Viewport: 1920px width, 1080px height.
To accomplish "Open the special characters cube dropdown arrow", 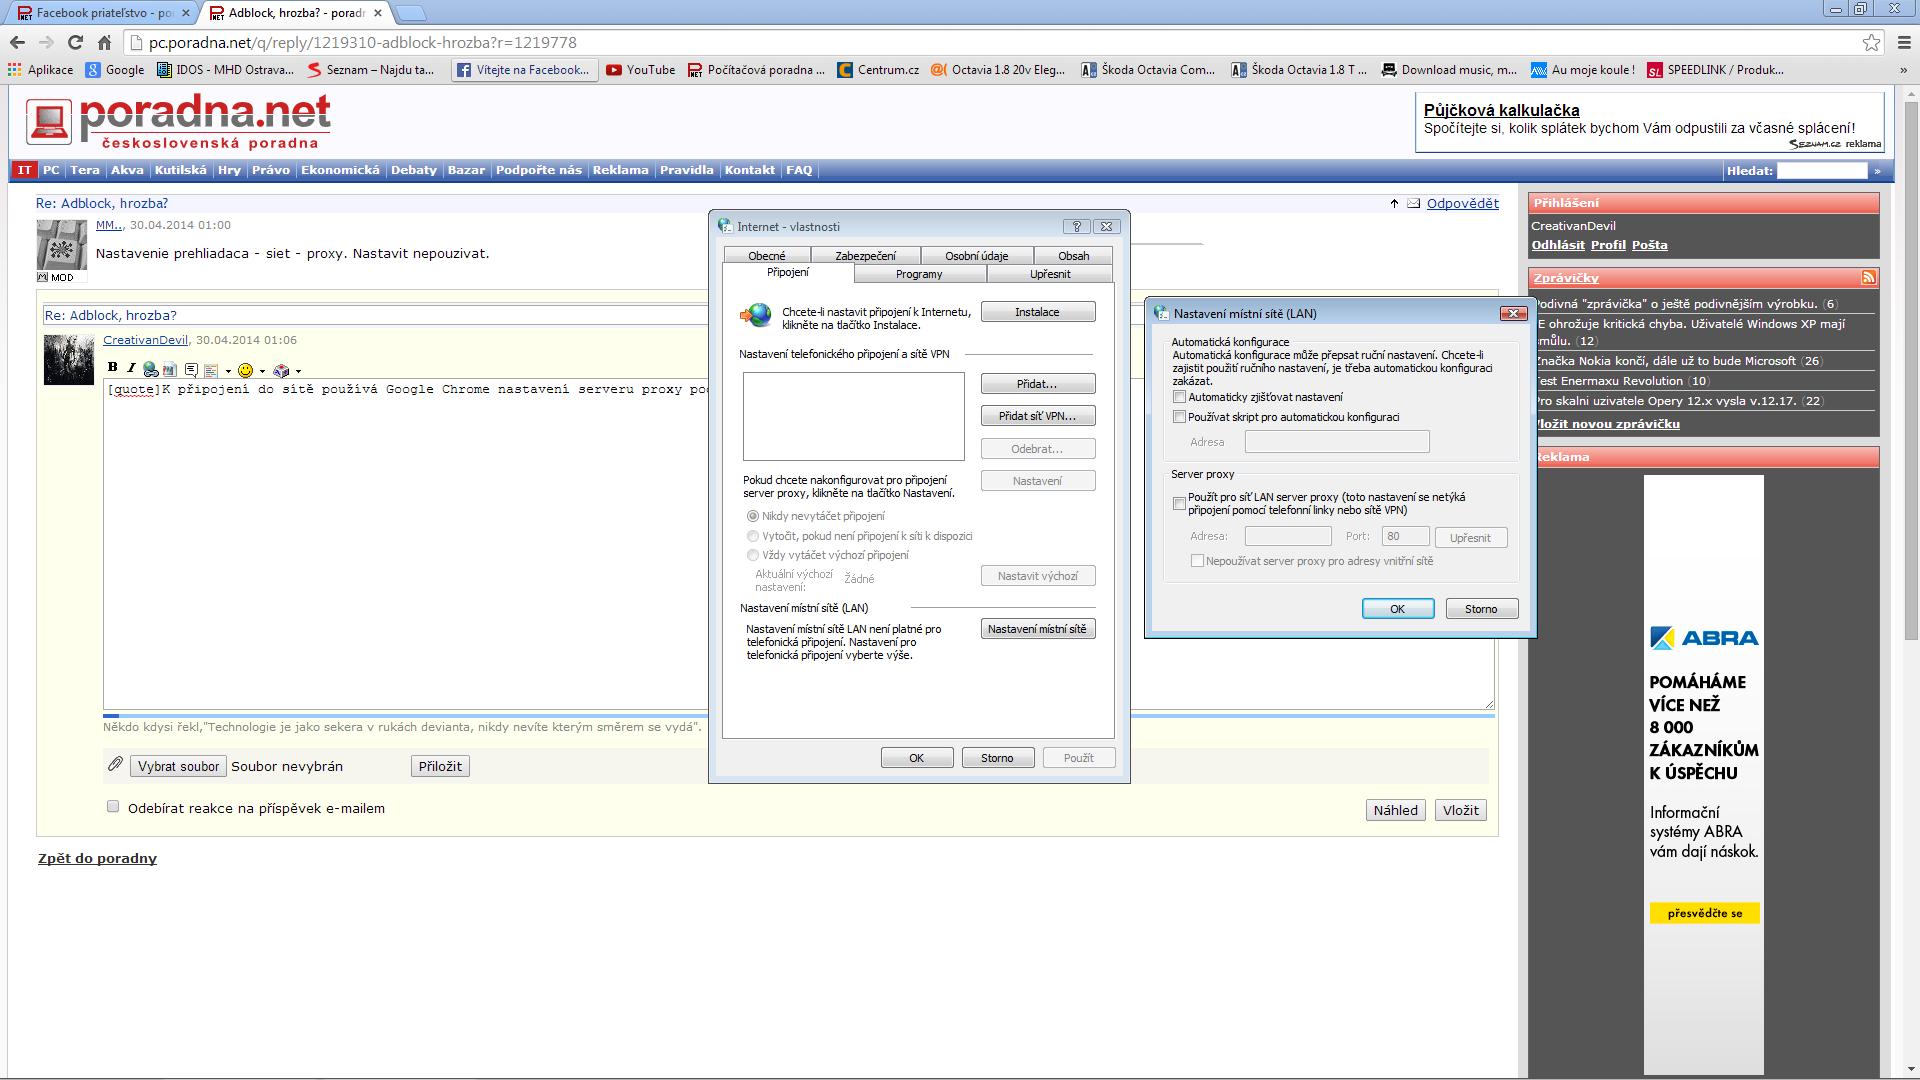I will [298, 372].
